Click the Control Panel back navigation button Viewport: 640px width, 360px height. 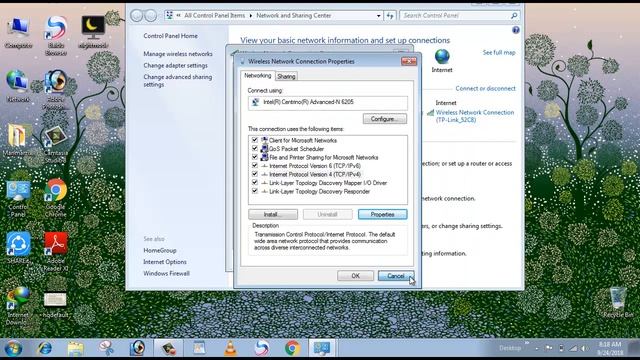[x=137, y=16]
